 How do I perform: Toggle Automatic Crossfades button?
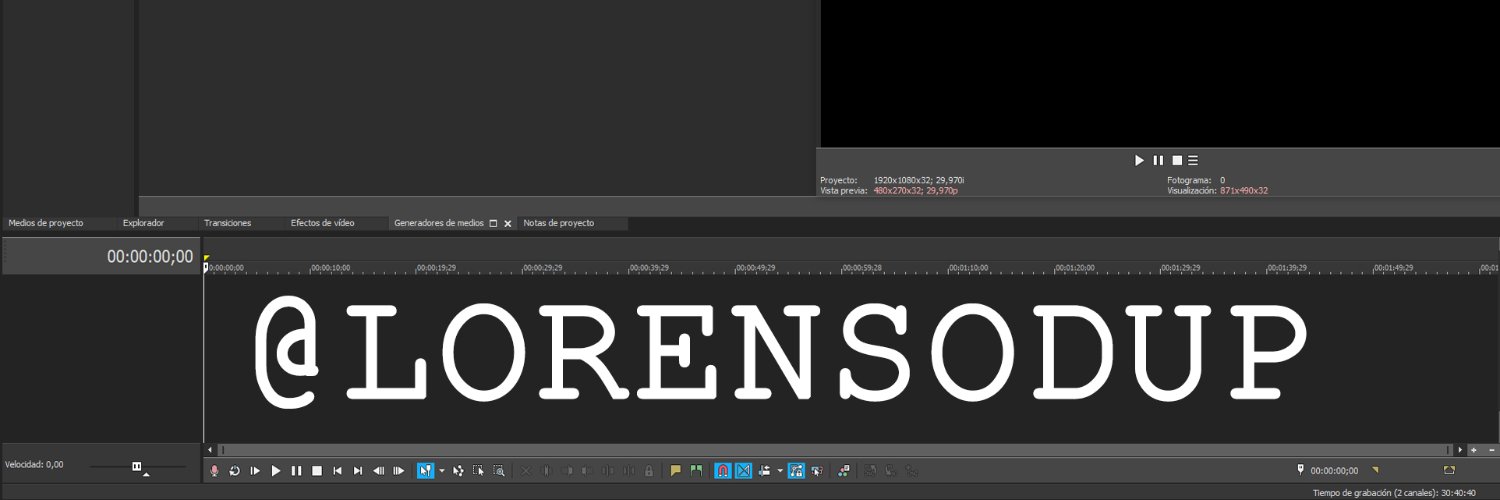[x=743, y=471]
